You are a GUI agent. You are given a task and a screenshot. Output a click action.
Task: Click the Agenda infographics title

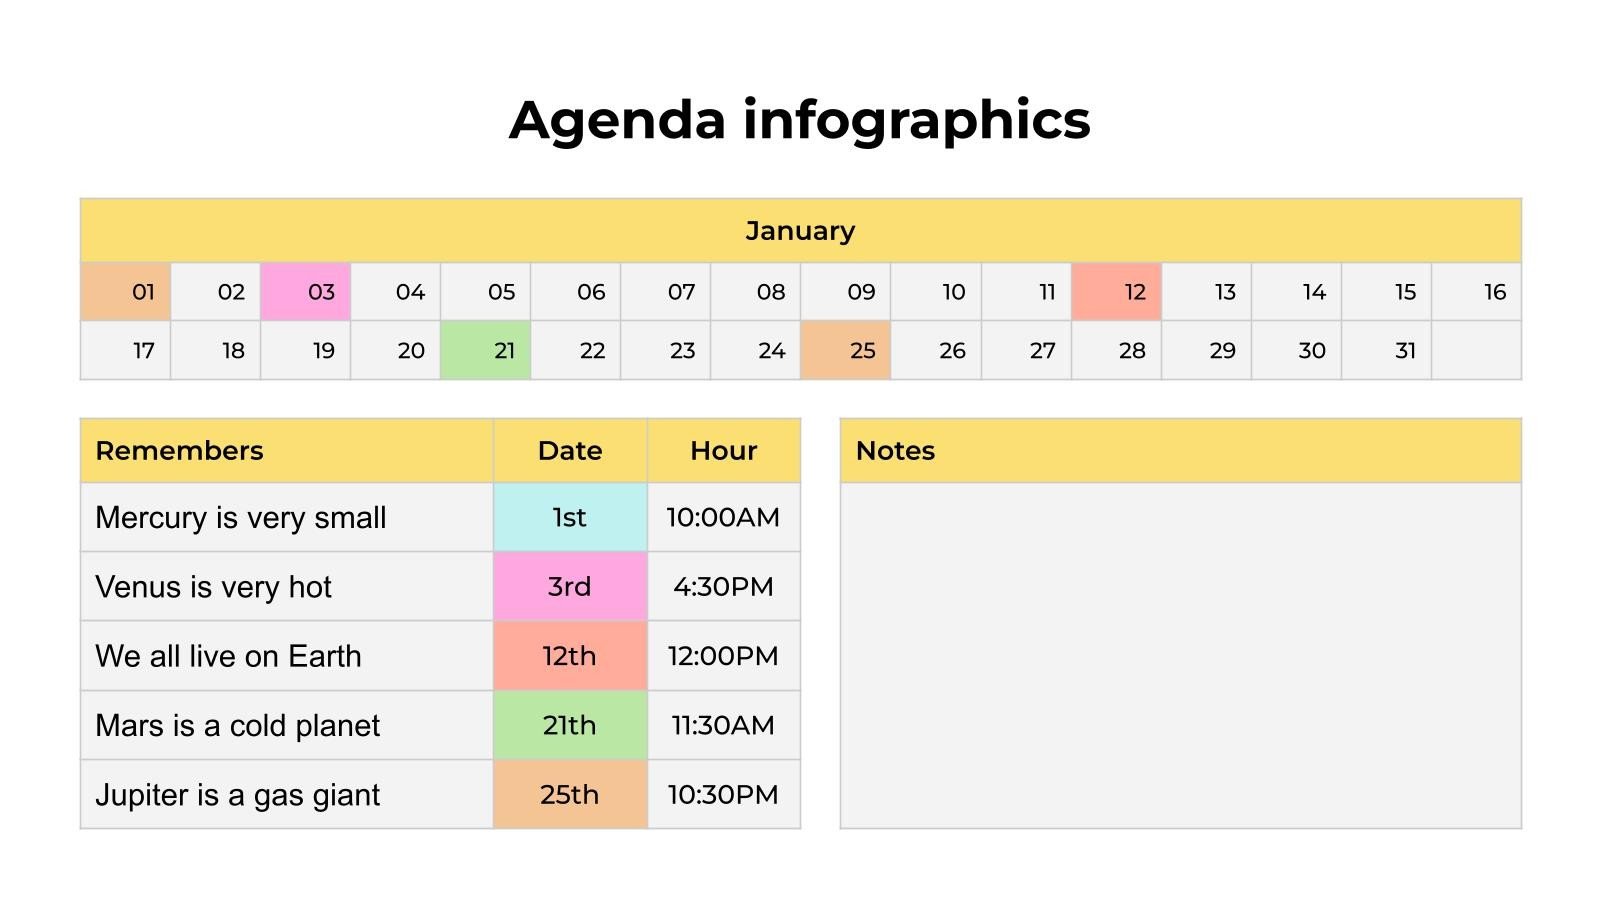click(x=800, y=120)
